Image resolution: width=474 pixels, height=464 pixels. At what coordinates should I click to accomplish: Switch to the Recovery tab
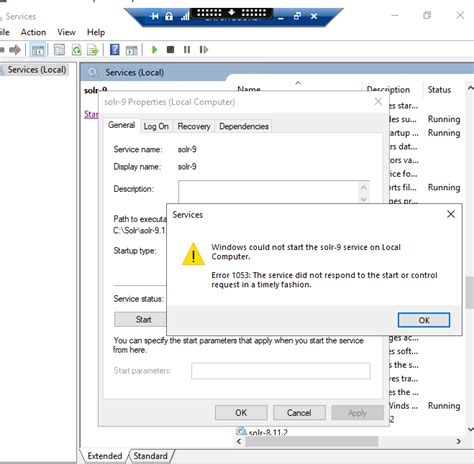194,126
